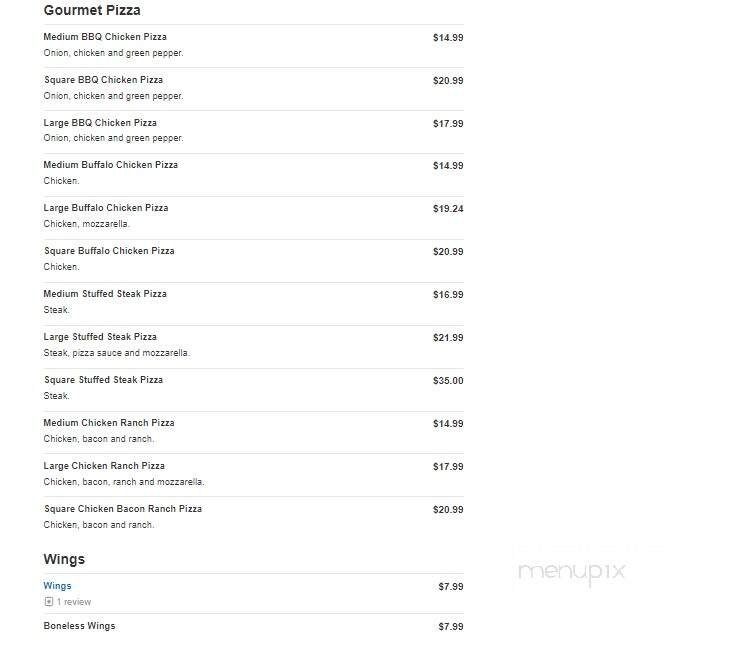Click the Large Buffalo Chicken Pizza title
The image size is (751, 654).
pos(106,208)
